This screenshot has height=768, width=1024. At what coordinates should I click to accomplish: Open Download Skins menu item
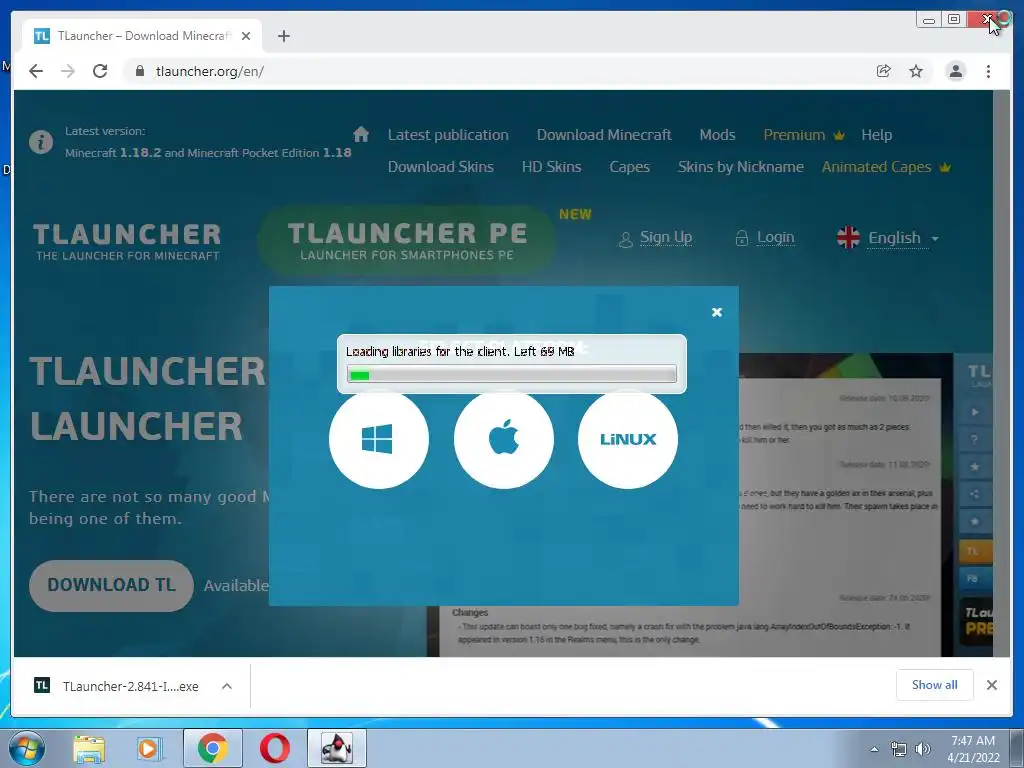point(441,167)
